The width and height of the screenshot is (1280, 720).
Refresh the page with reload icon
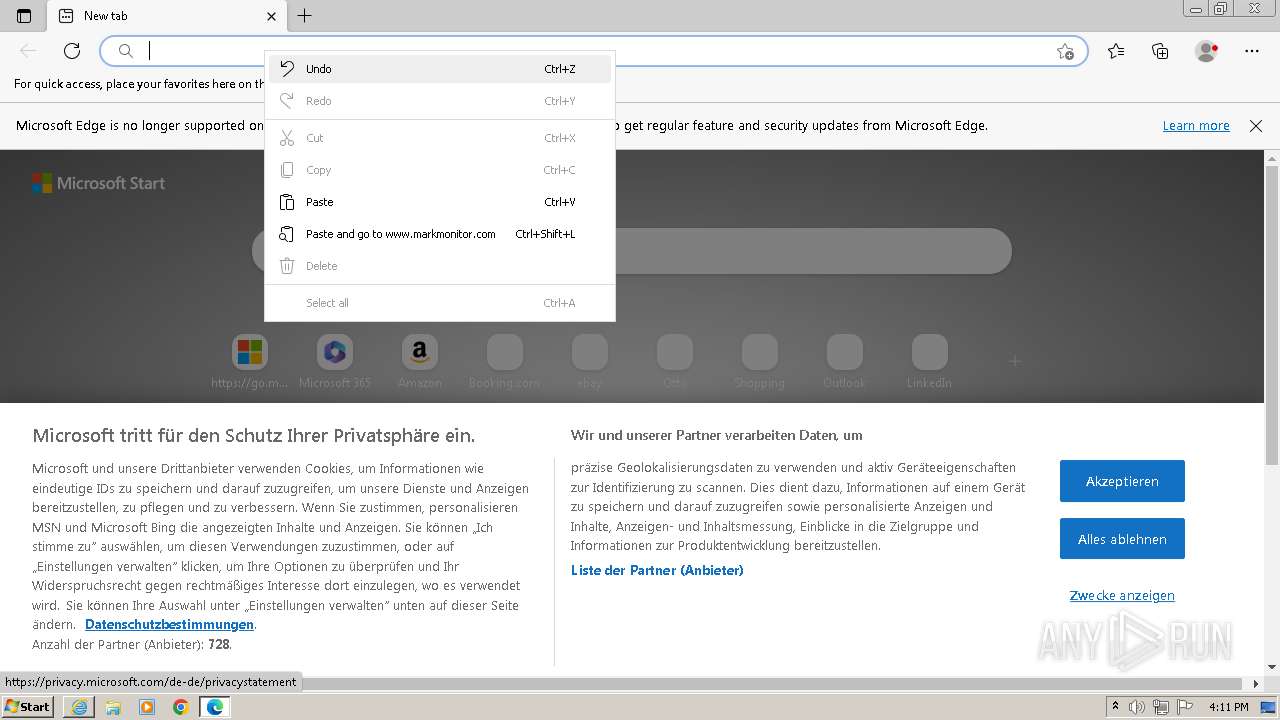pos(72,51)
